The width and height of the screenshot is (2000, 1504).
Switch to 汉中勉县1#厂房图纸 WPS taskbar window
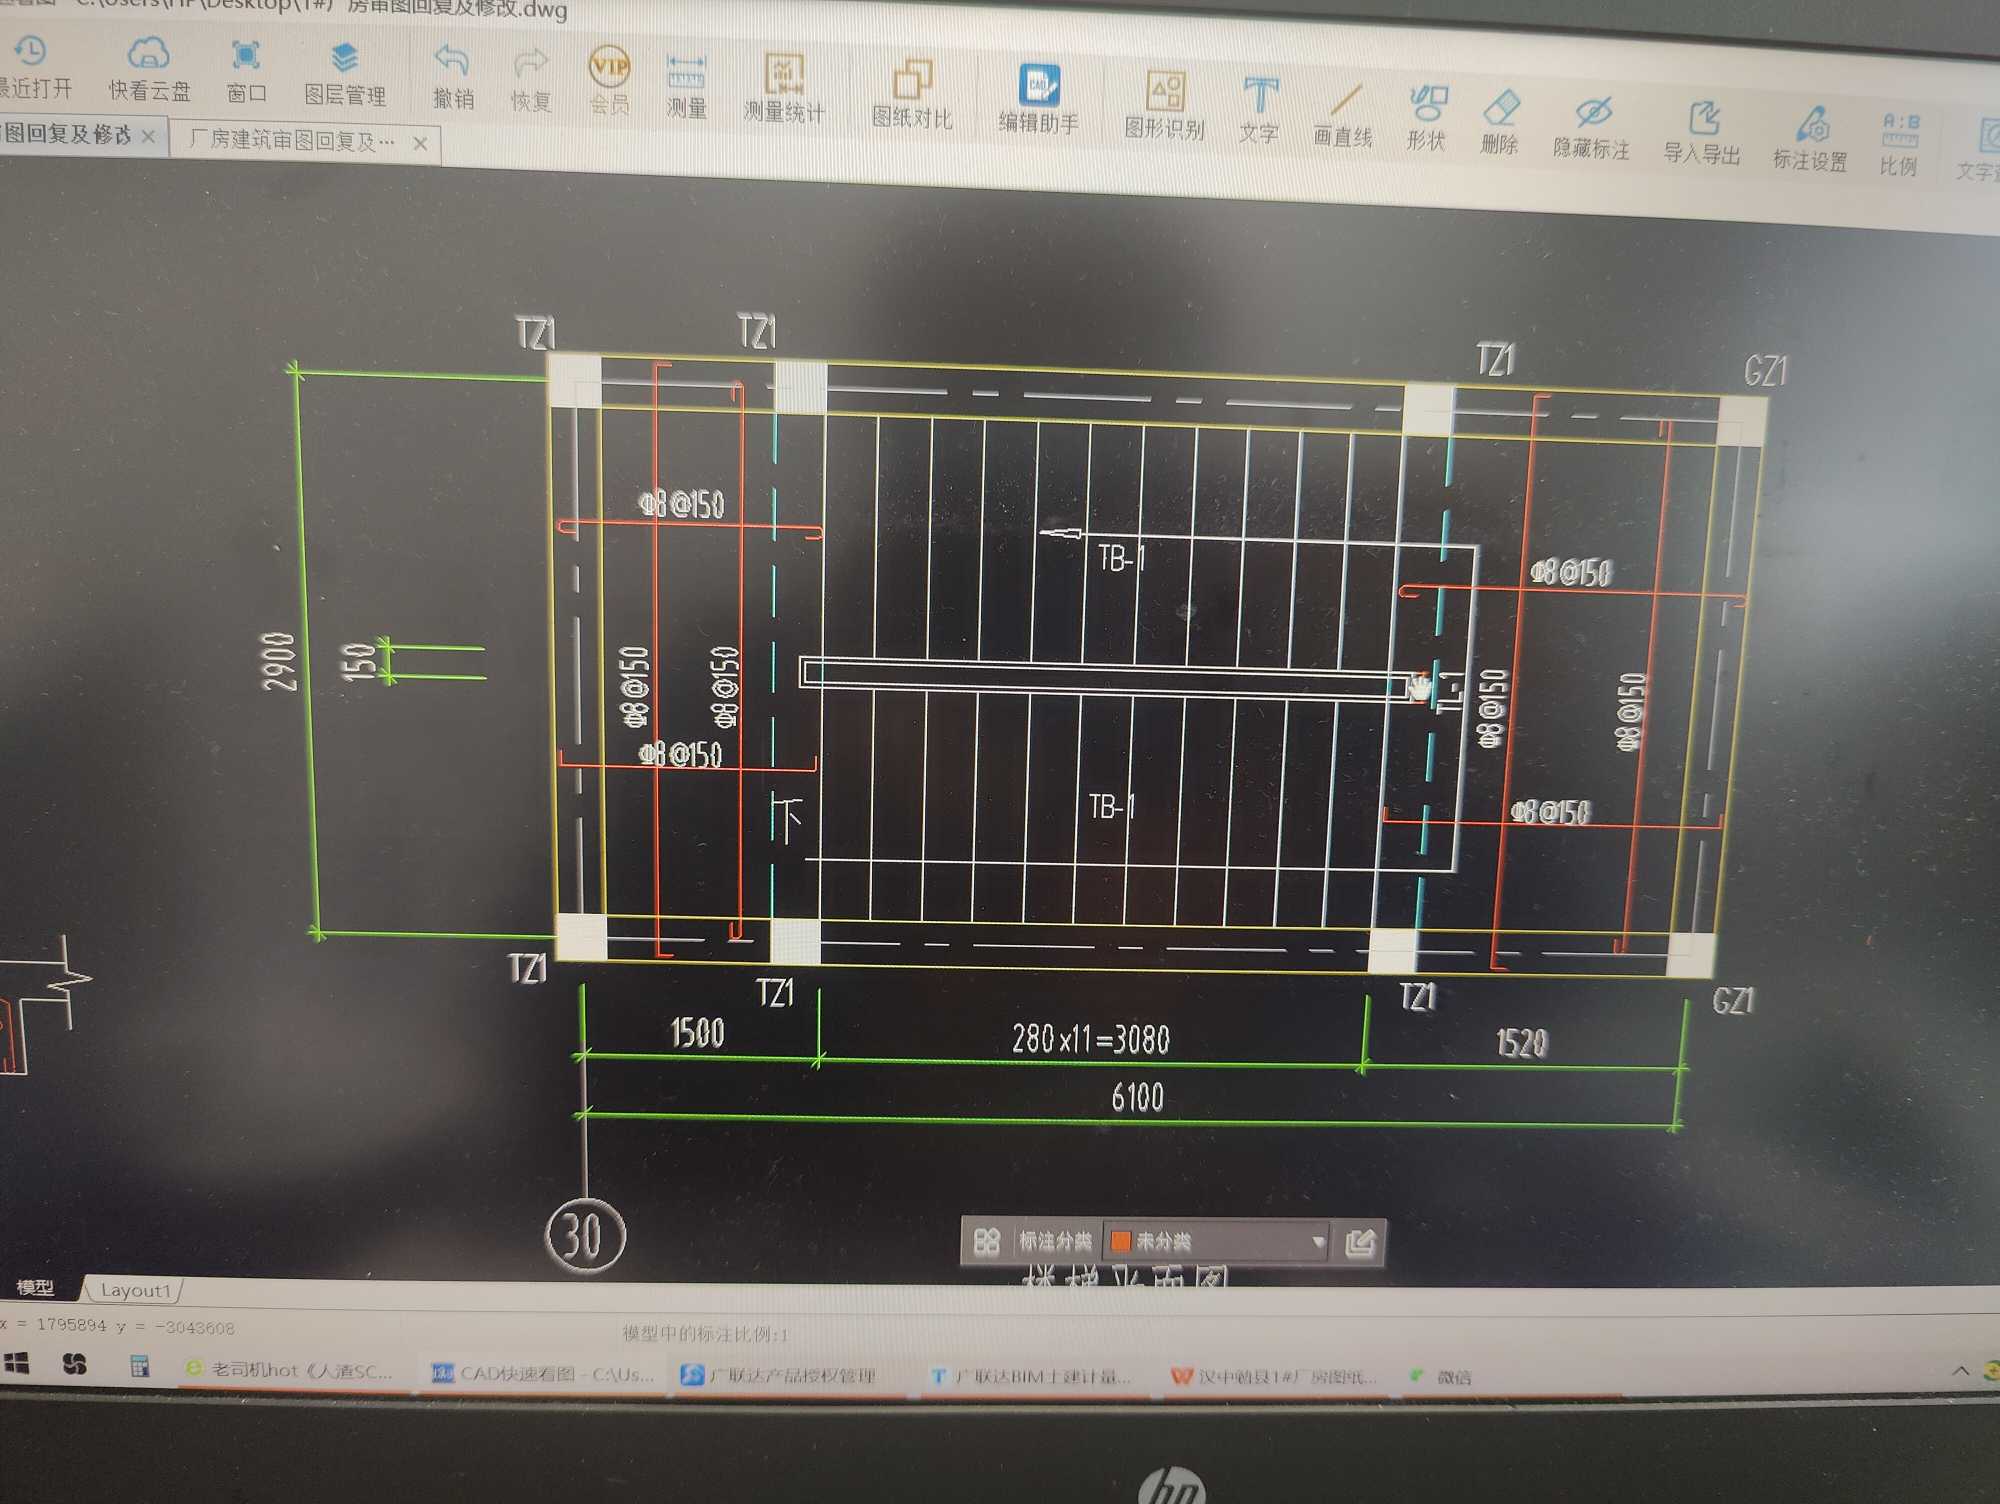[x=1274, y=1377]
